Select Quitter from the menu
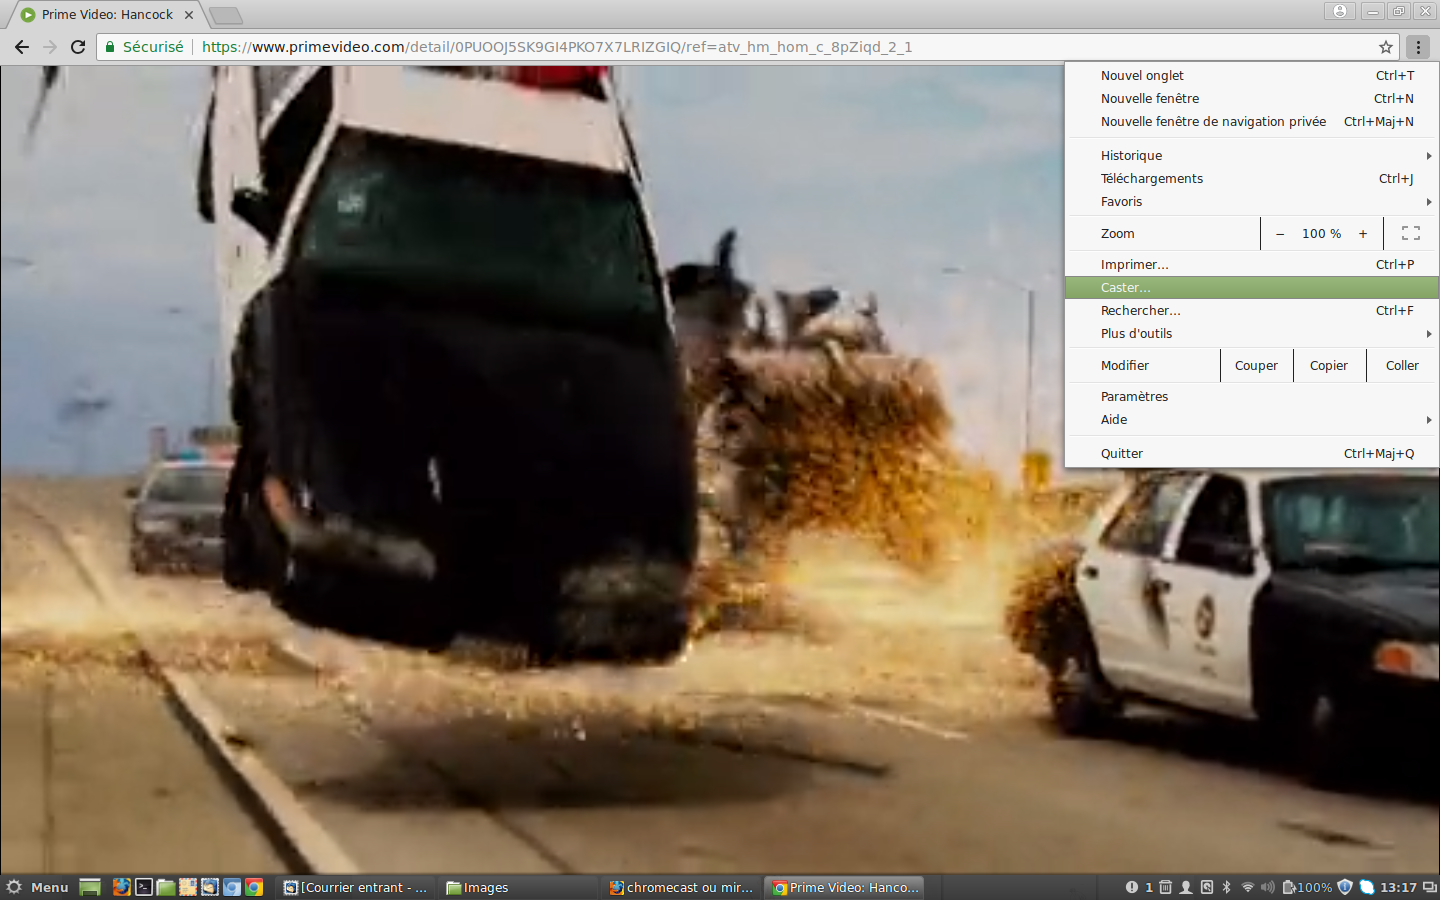This screenshot has height=900, width=1440. (1251, 453)
